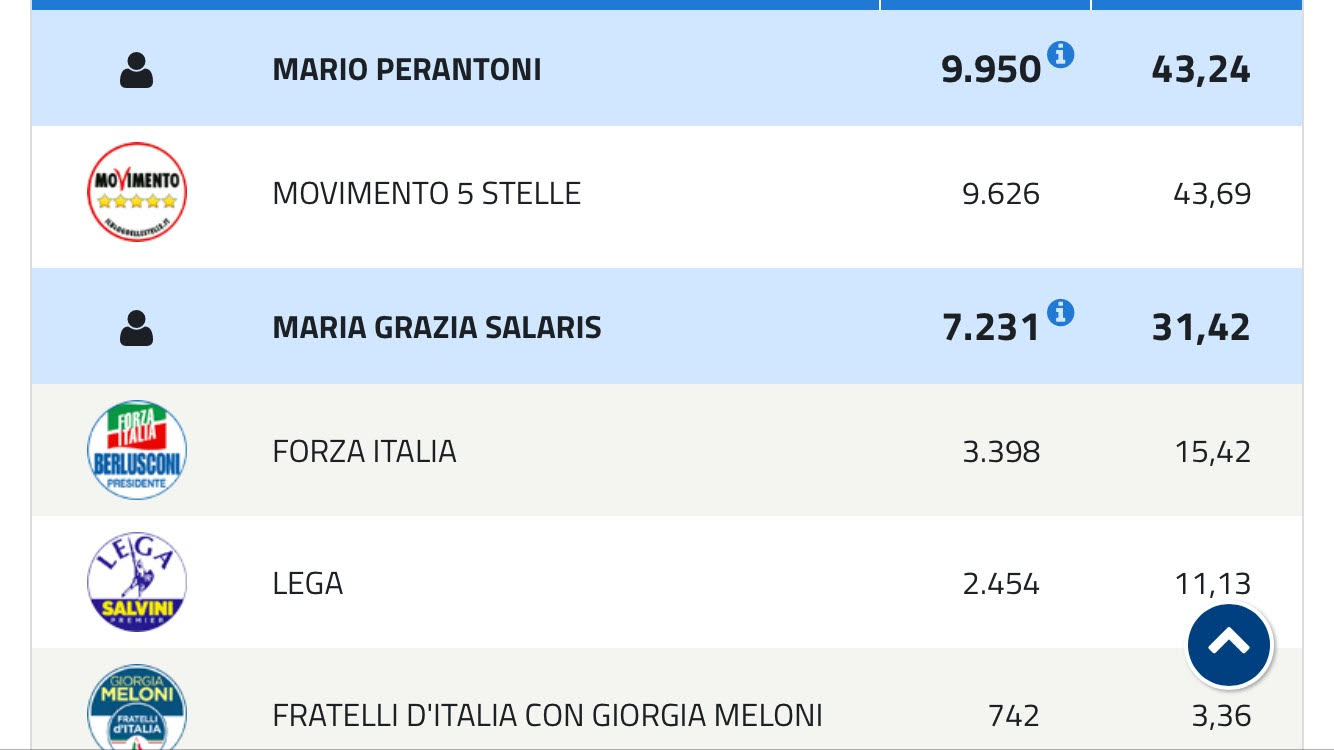This screenshot has width=1334, height=750.
Task: Click Mario Perantoni's candidate person icon
Action: (136, 70)
